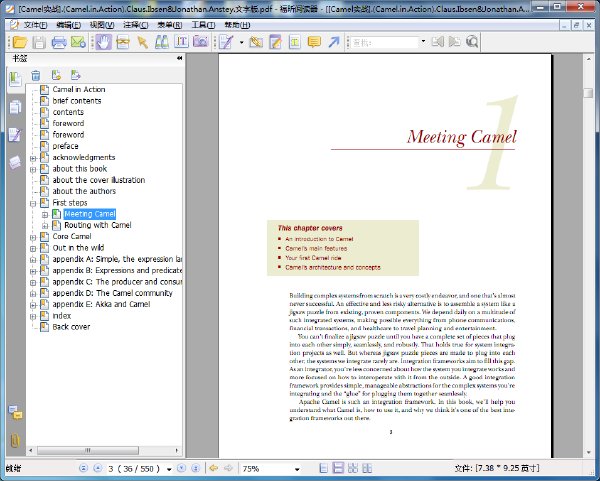Go to the next page

pyautogui.click(x=181, y=468)
